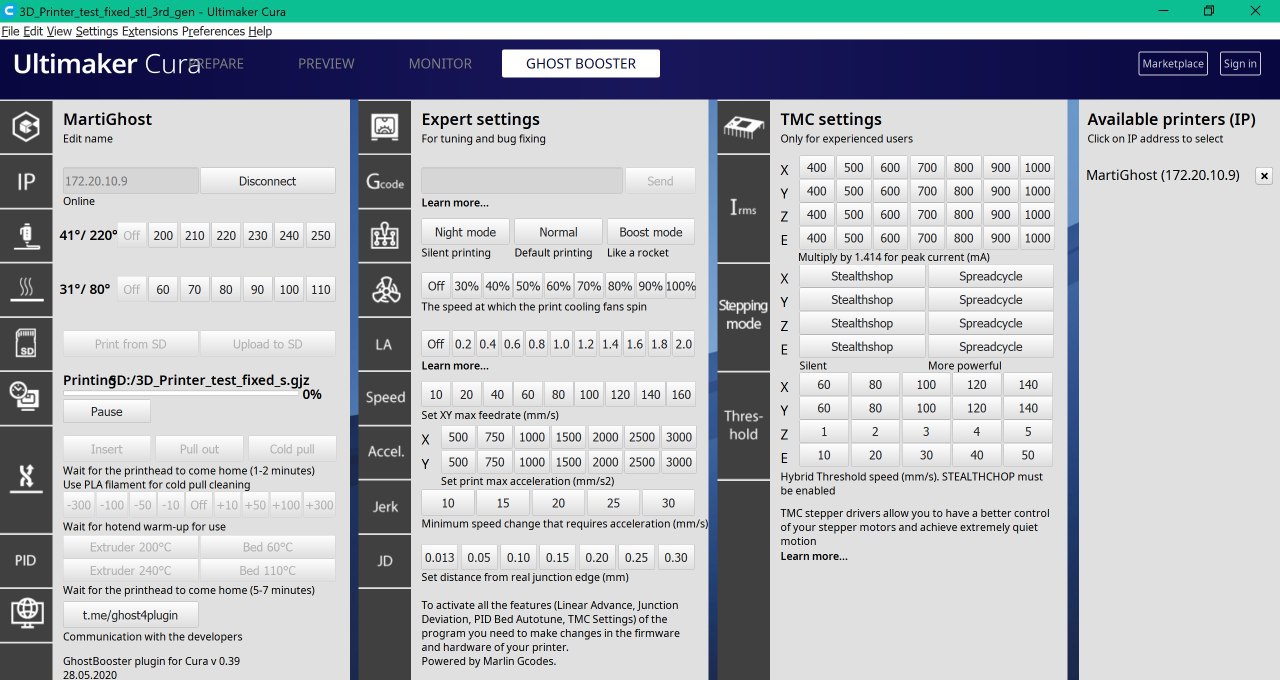The image size is (1280, 680).
Task: Select Stealthshop mode for X axis
Action: tap(862, 276)
